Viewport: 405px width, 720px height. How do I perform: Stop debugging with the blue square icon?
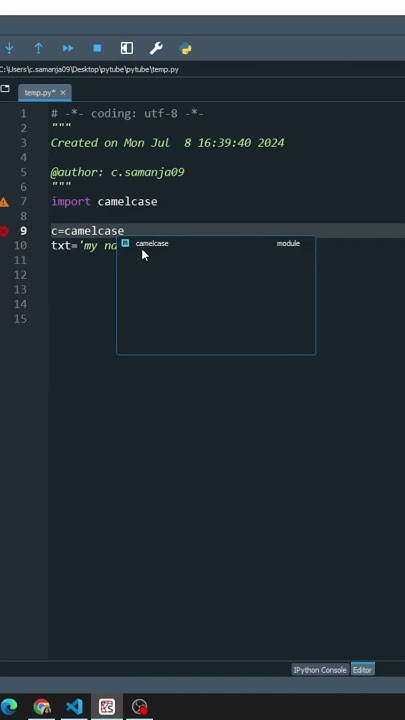tap(97, 48)
